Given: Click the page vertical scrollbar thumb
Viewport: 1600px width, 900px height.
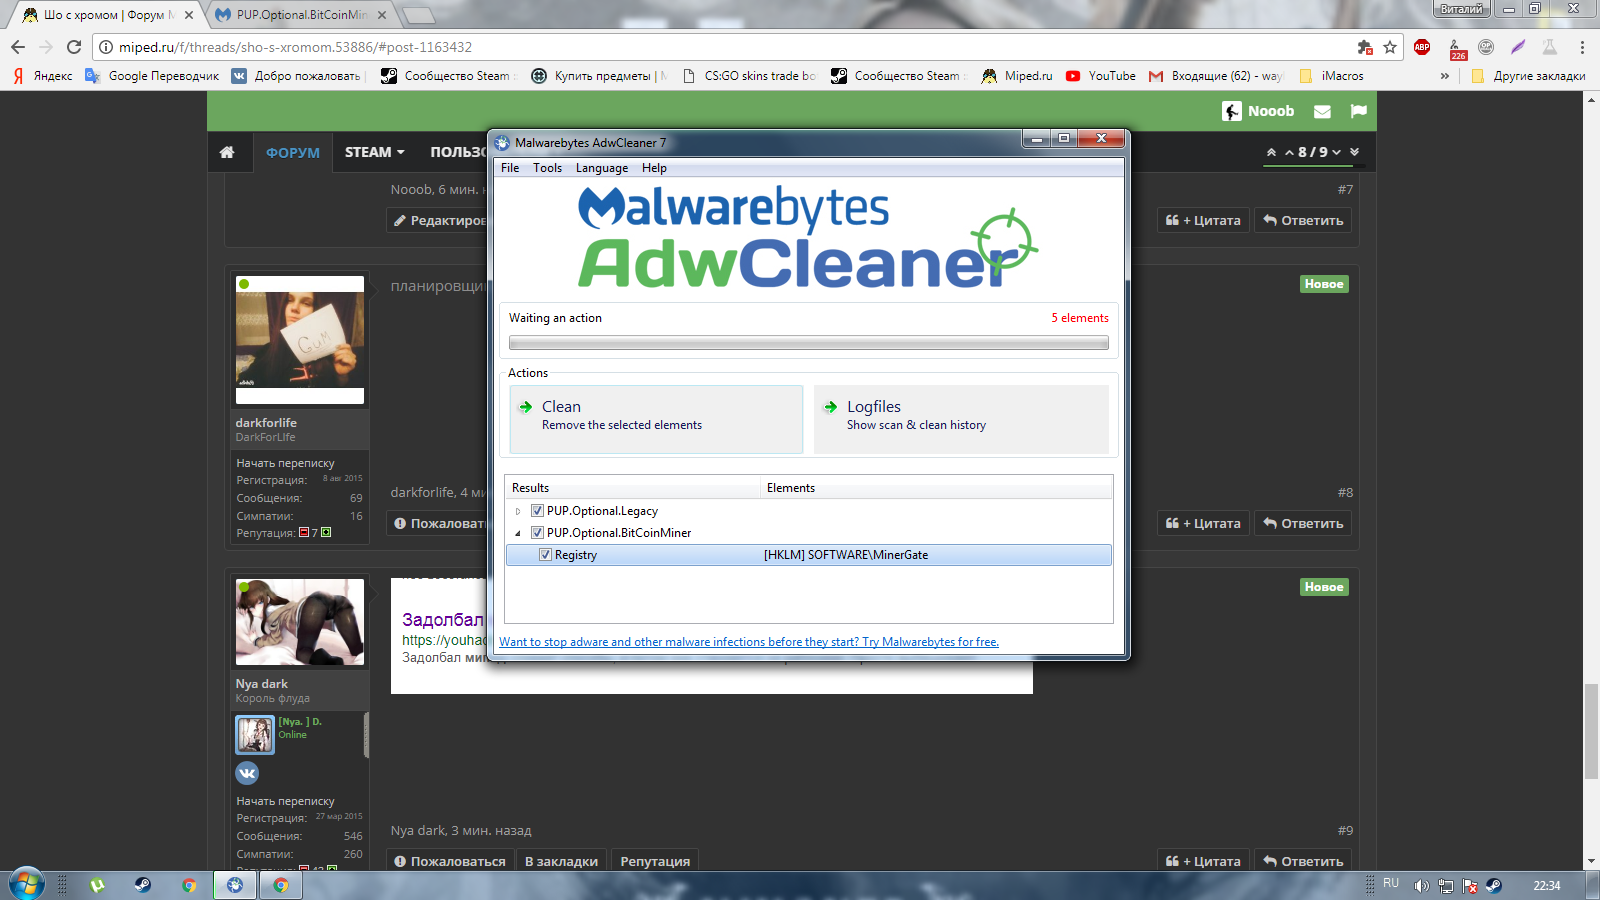Looking at the screenshot, I should tap(1591, 731).
